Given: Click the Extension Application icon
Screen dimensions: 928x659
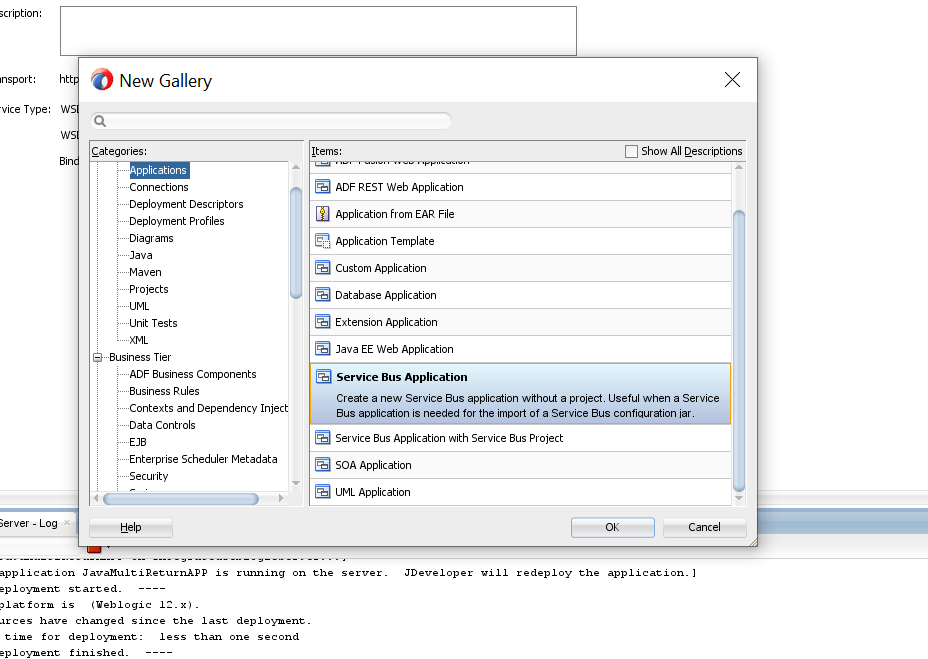Looking at the screenshot, I should [323, 322].
